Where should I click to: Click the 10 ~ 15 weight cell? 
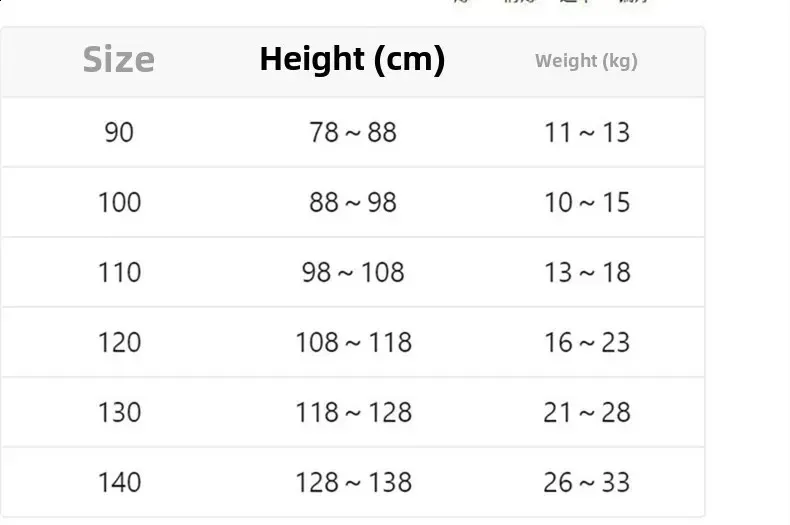click(587, 203)
